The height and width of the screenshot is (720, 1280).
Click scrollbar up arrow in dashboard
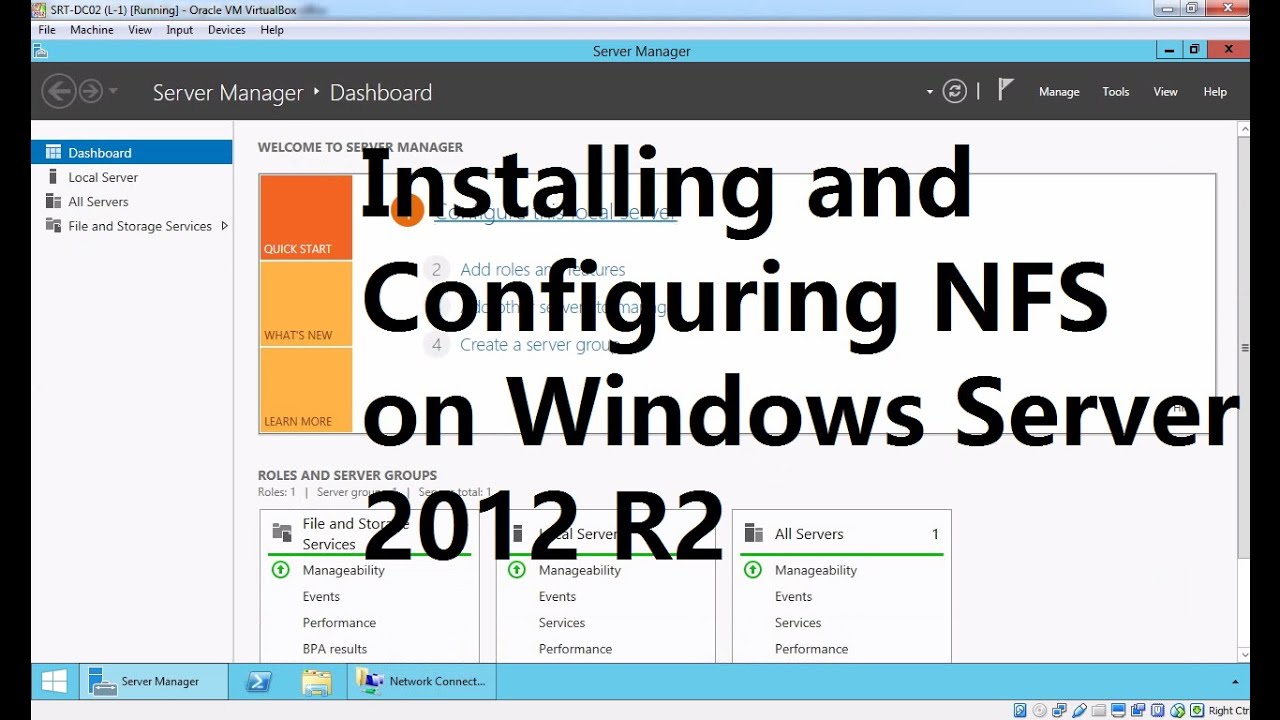1244,129
